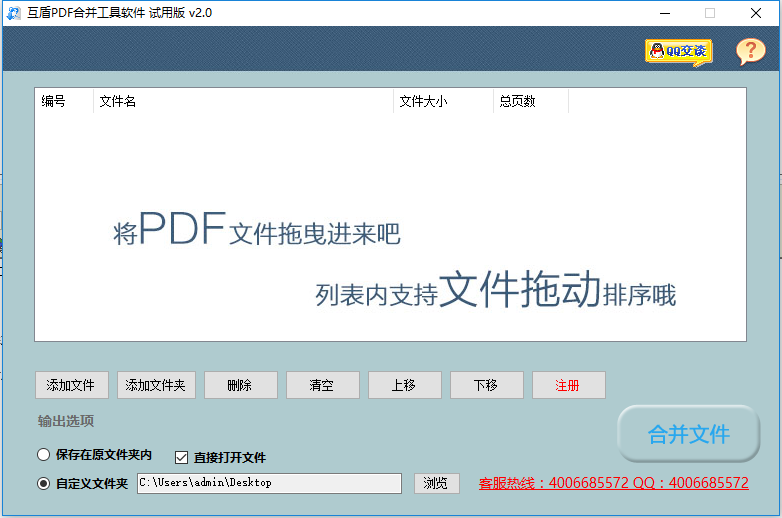Open registration via red 注册 button
The height and width of the screenshot is (518, 782).
point(569,385)
